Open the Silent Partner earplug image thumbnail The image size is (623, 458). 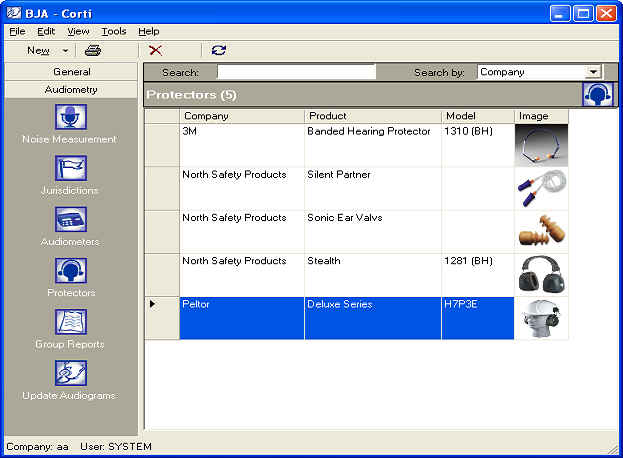(x=541, y=189)
